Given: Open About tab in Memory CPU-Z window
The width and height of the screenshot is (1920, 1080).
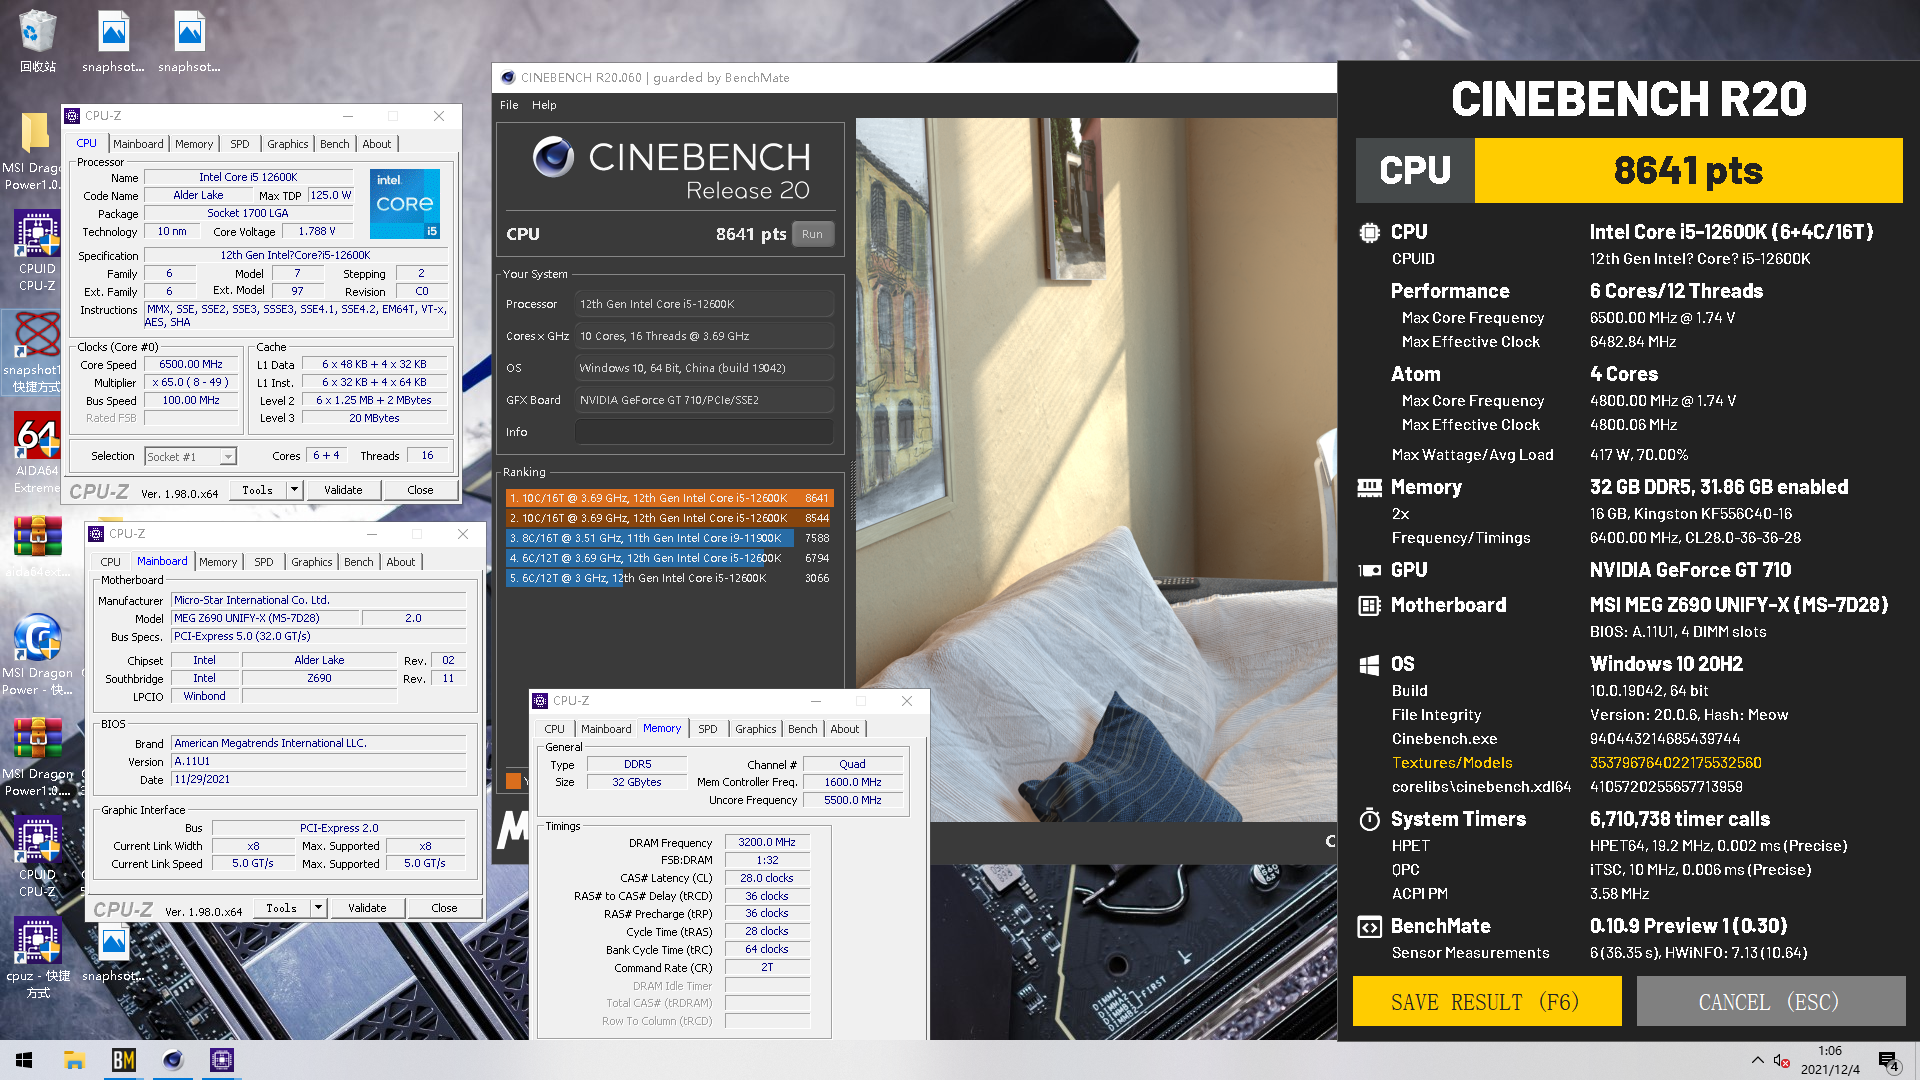Looking at the screenshot, I should point(845,729).
